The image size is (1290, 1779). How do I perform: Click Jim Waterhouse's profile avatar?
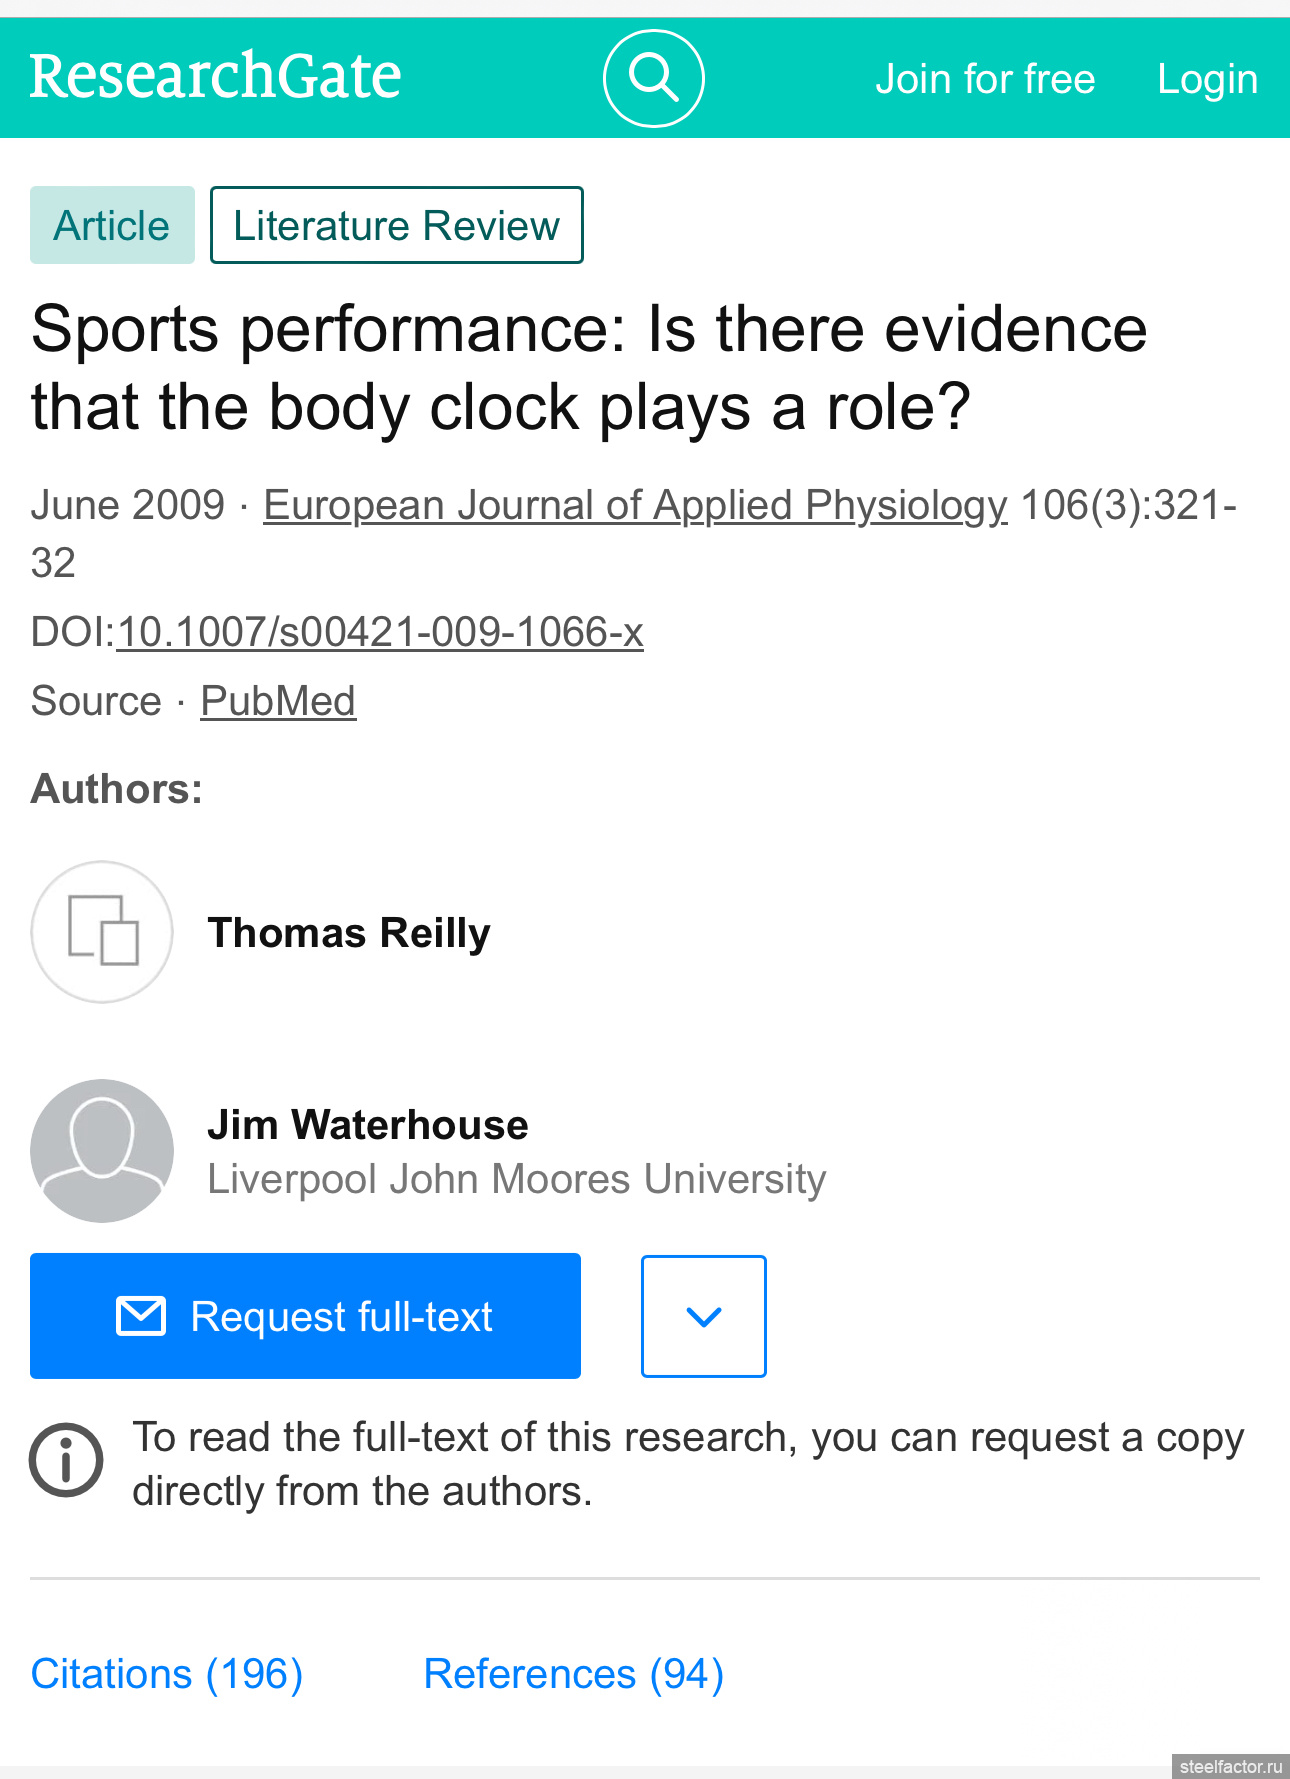point(102,1150)
